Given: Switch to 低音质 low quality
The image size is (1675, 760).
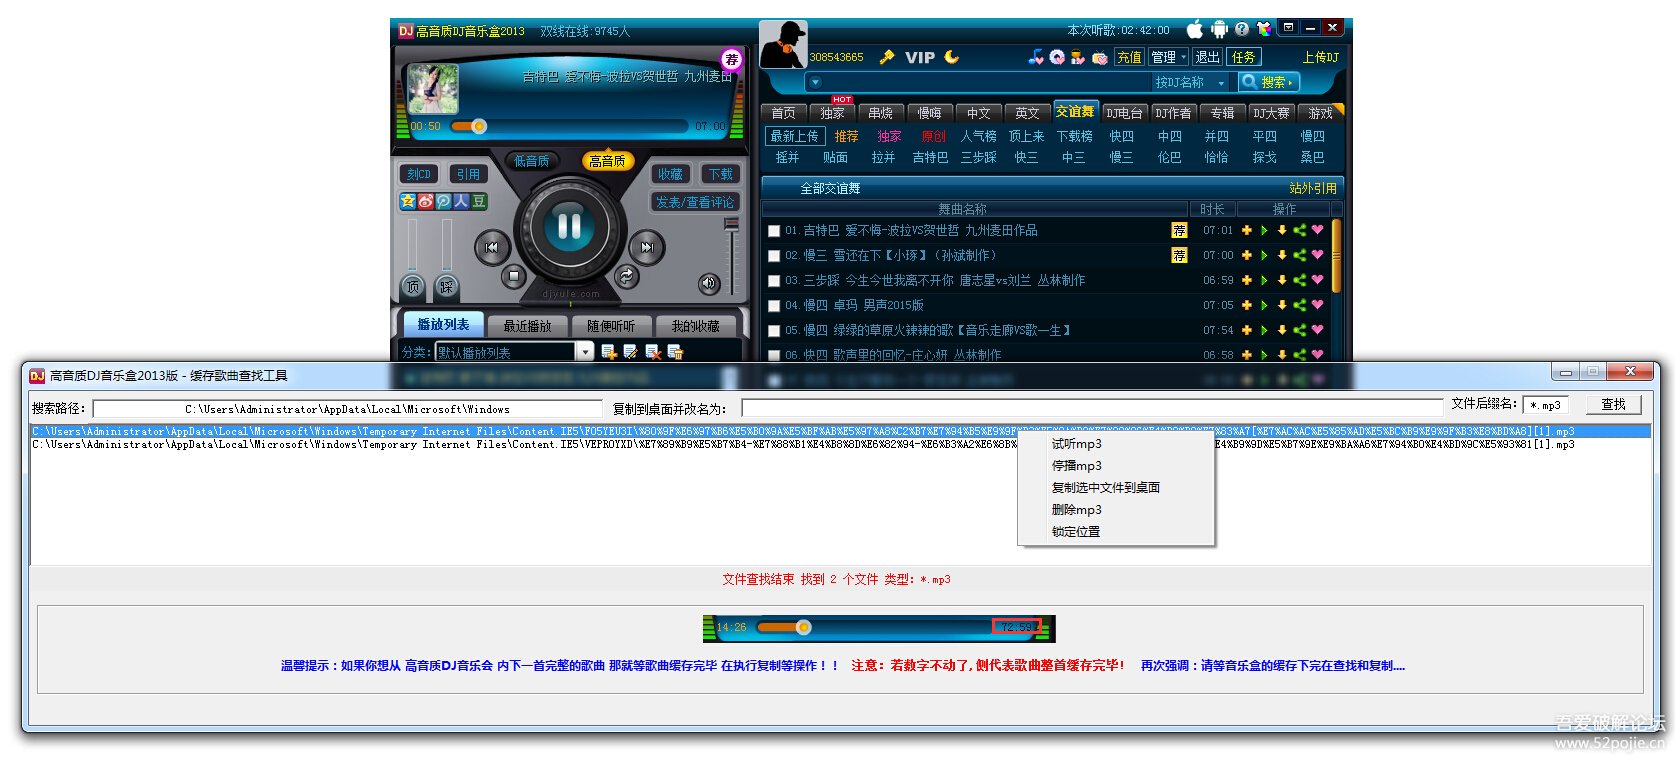Looking at the screenshot, I should tap(531, 161).
